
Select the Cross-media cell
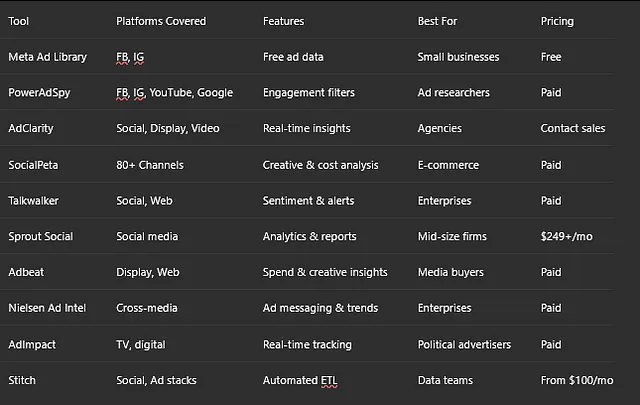[x=147, y=308]
